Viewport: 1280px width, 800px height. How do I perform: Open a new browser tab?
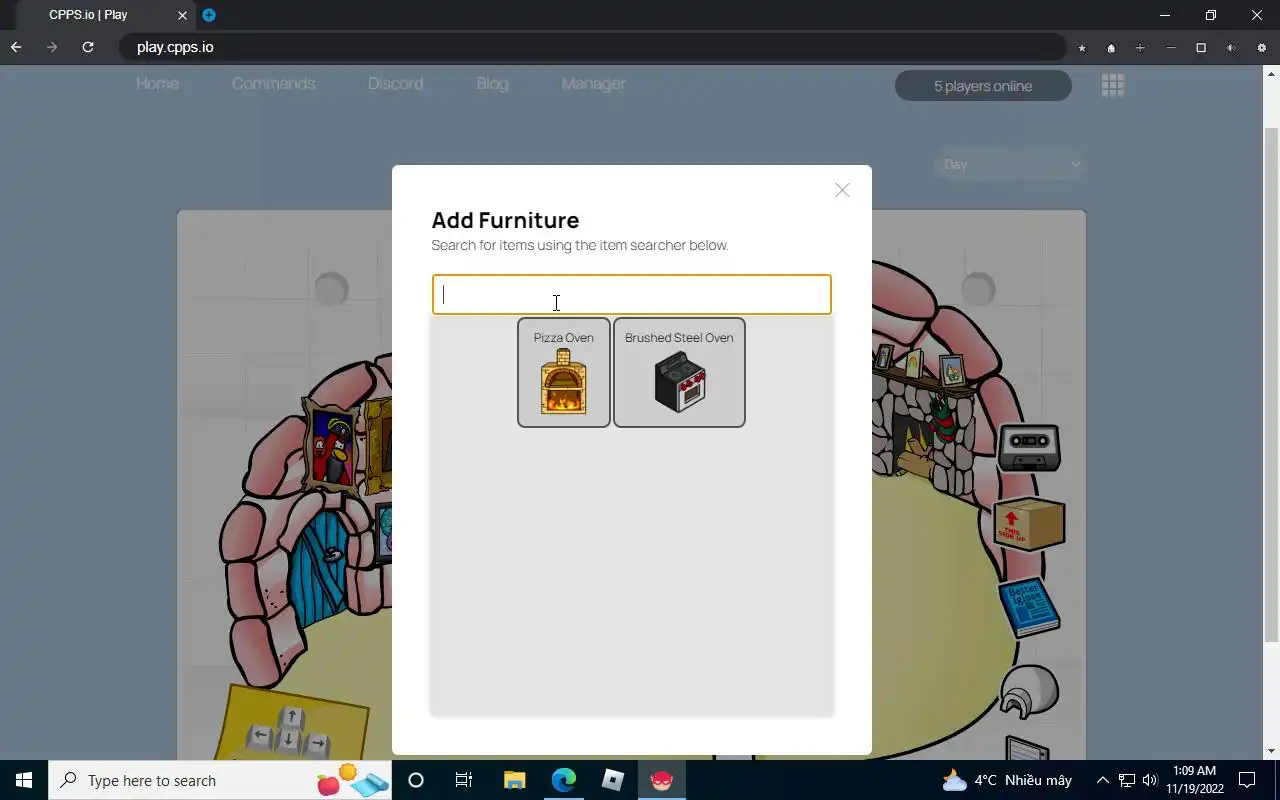point(209,15)
